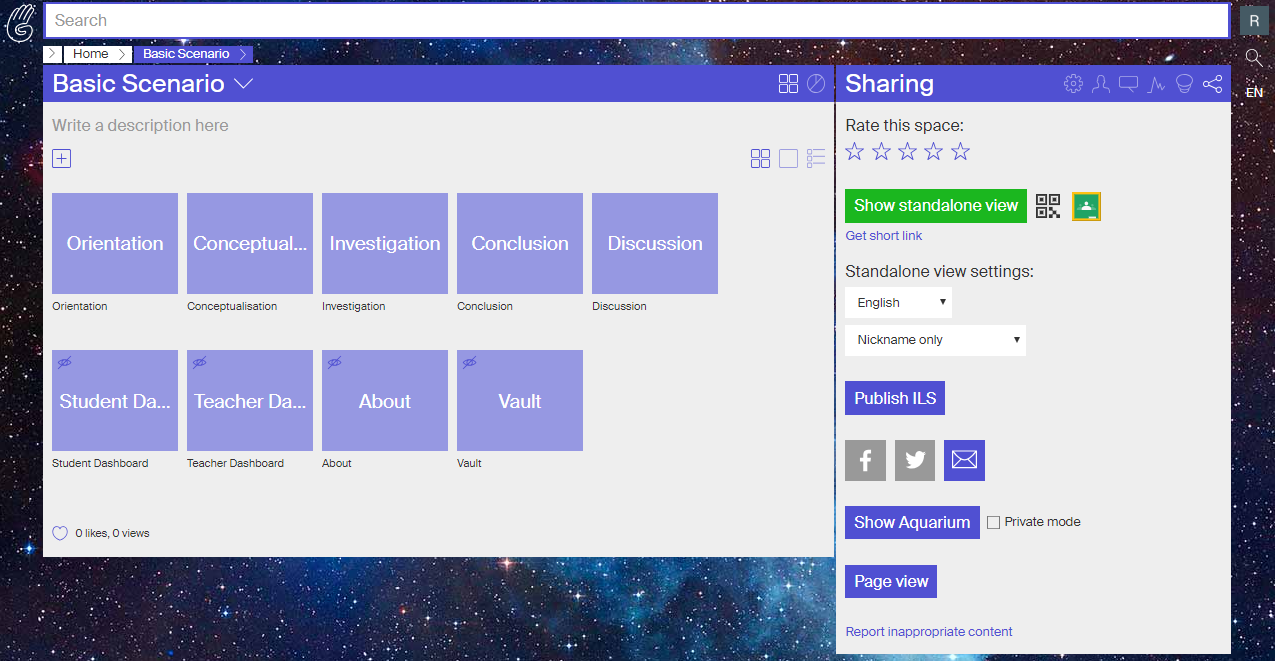Expand the Basic Scenario title chevron

coord(243,84)
